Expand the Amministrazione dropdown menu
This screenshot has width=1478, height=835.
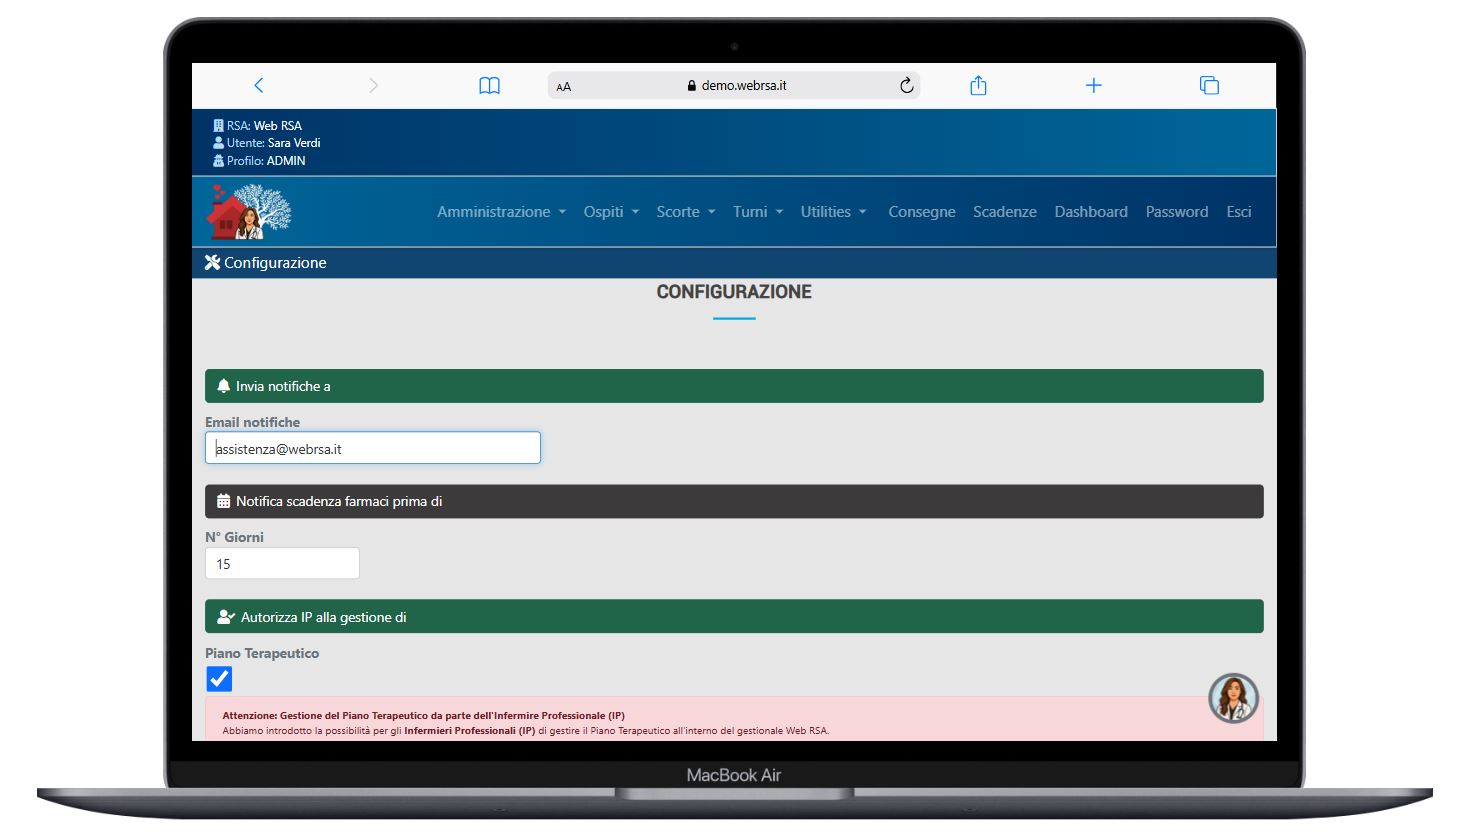pyautogui.click(x=501, y=212)
